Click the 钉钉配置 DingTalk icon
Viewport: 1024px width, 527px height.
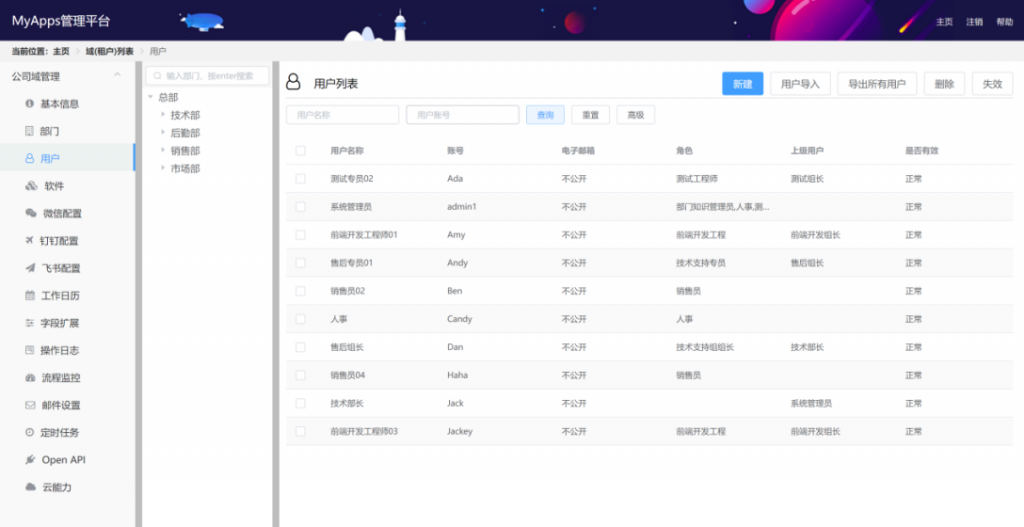[x=30, y=241]
